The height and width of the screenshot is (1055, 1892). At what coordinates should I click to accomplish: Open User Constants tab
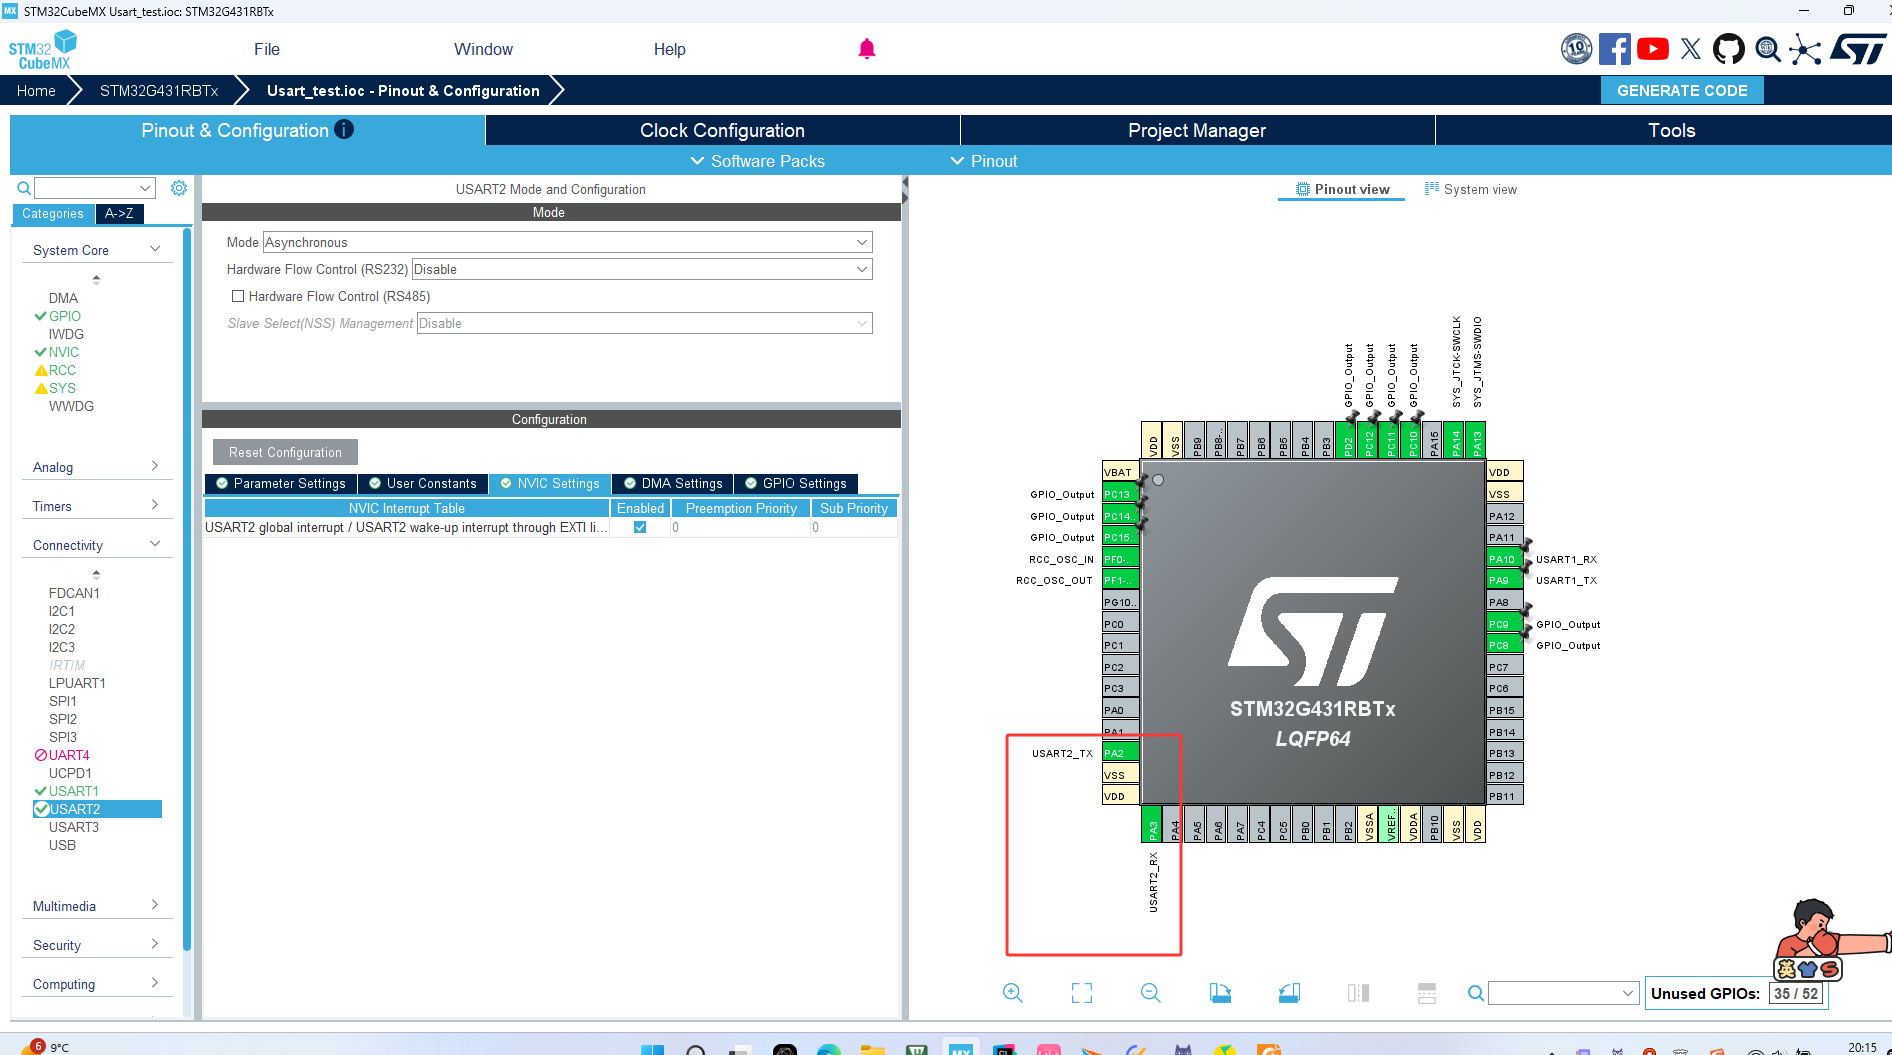(423, 483)
